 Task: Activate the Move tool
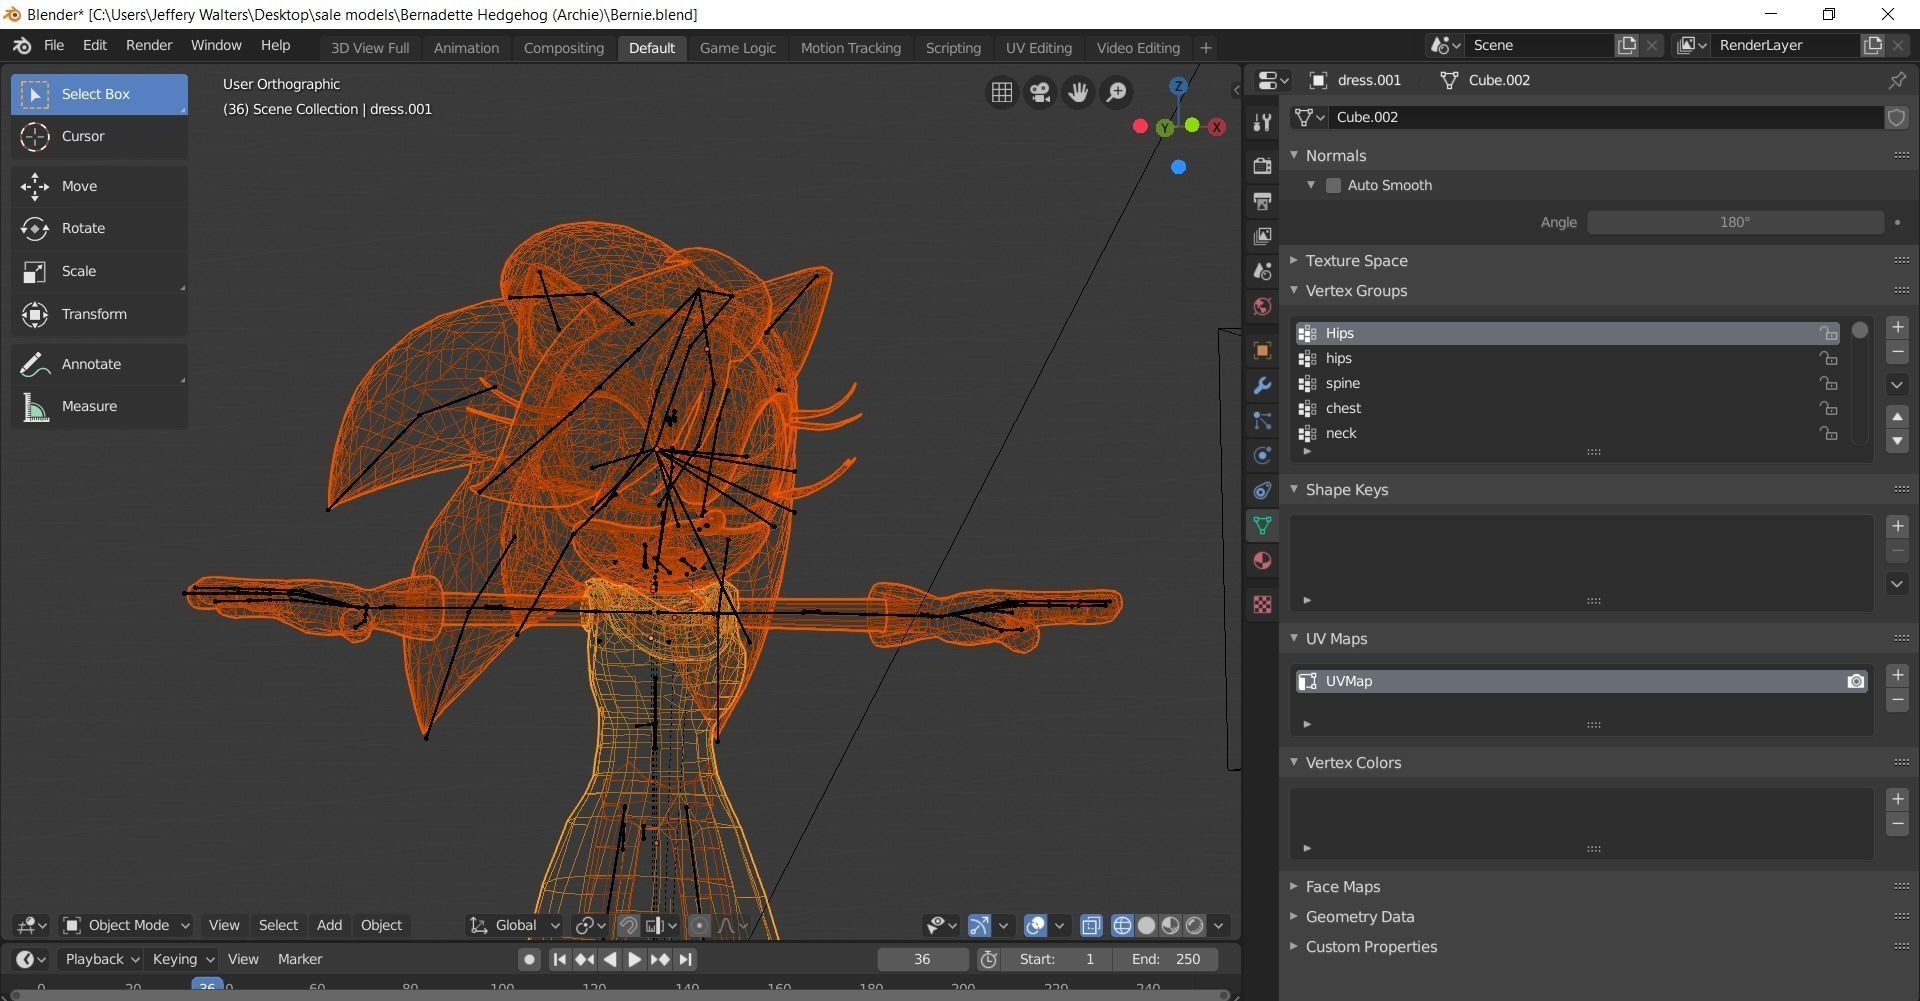[99, 186]
